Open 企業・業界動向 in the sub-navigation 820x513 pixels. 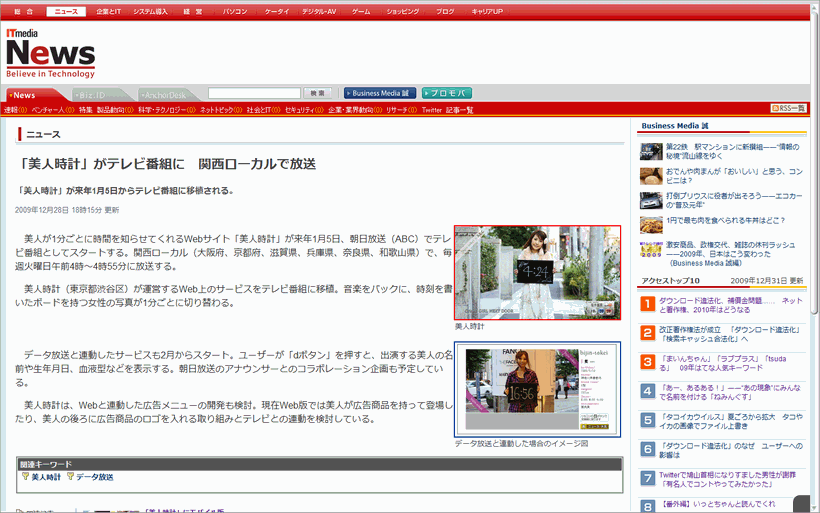point(355,110)
